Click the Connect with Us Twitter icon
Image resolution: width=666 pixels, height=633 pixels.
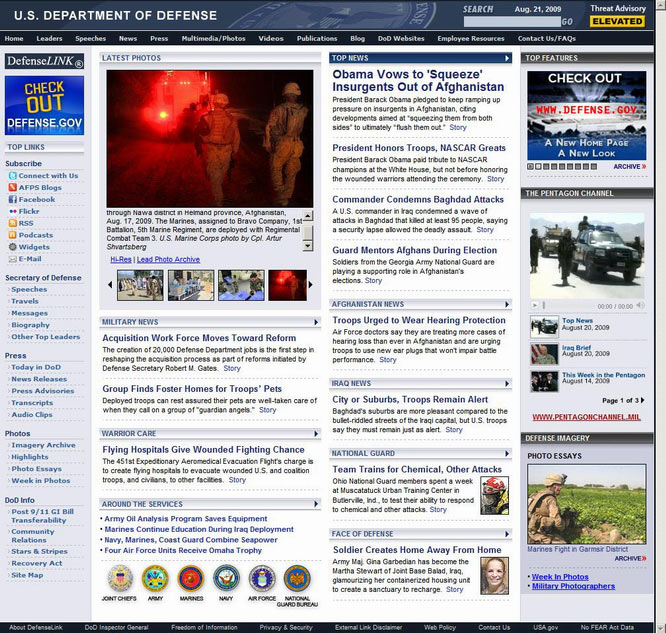point(13,175)
